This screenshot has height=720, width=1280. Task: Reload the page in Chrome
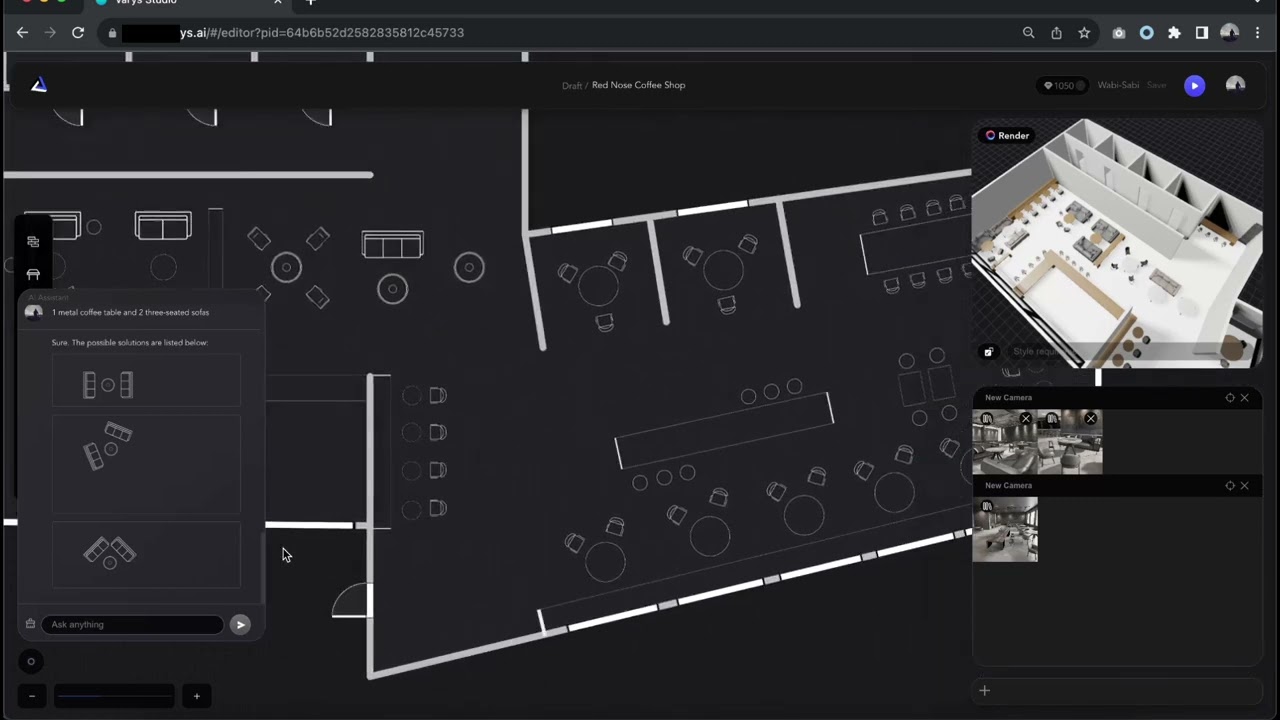coord(78,33)
